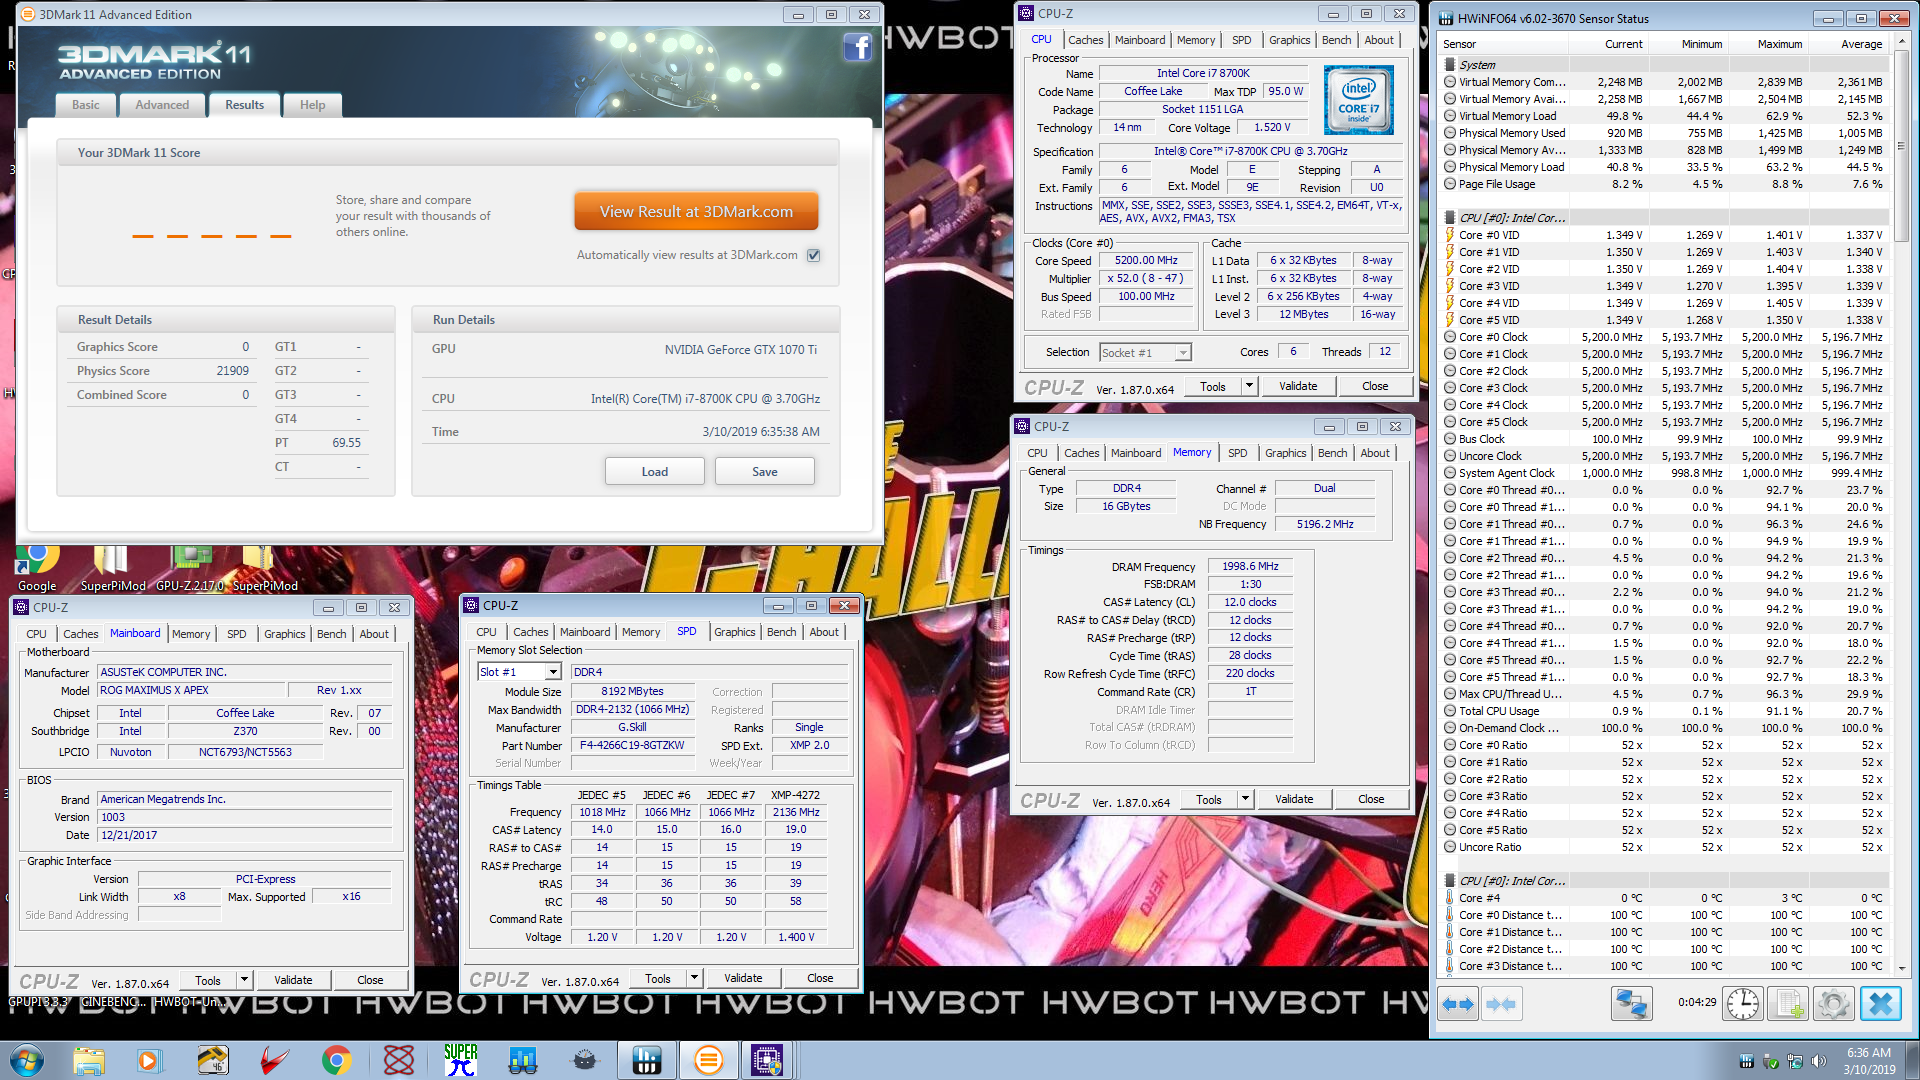This screenshot has height=1080, width=1920.
Task: Click Core #0 VID sensor row
Action: [1665, 235]
